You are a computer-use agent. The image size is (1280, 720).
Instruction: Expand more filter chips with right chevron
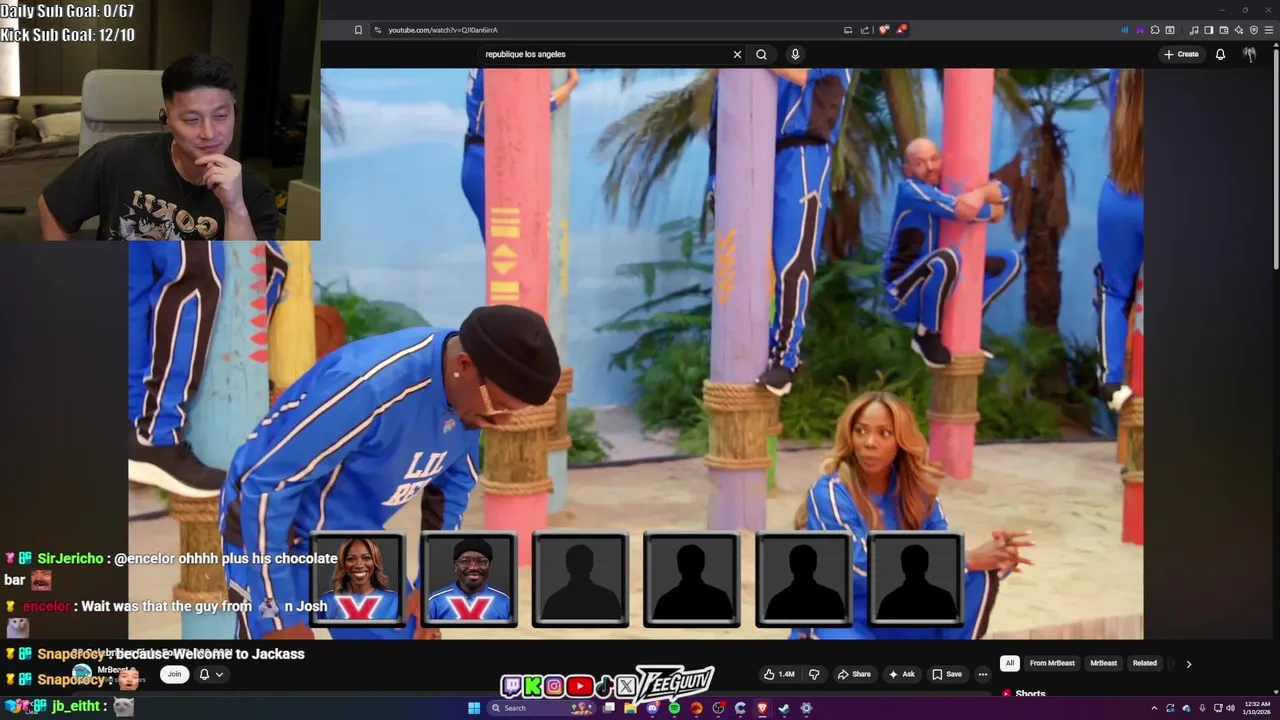pos(1188,663)
